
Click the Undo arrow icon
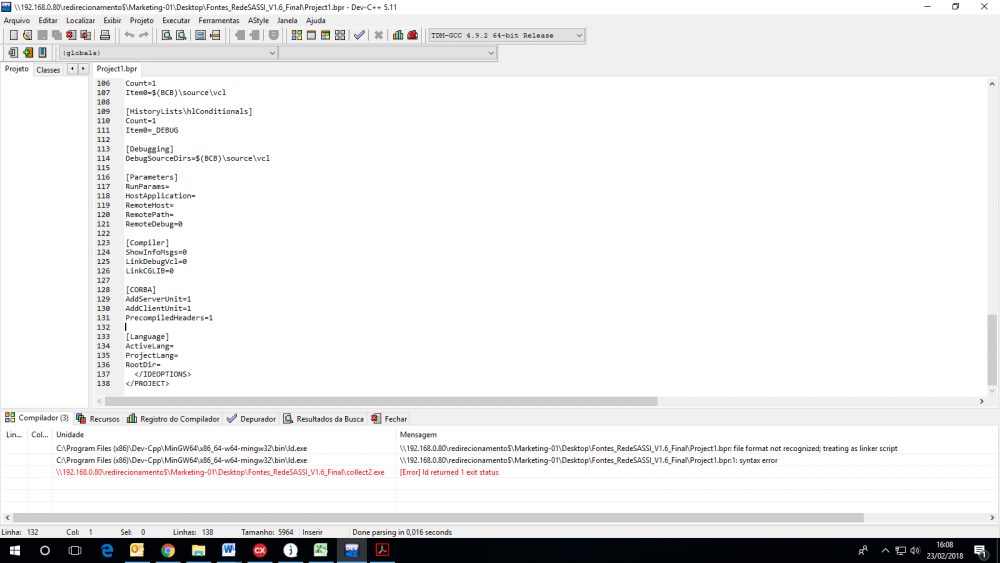coord(129,35)
